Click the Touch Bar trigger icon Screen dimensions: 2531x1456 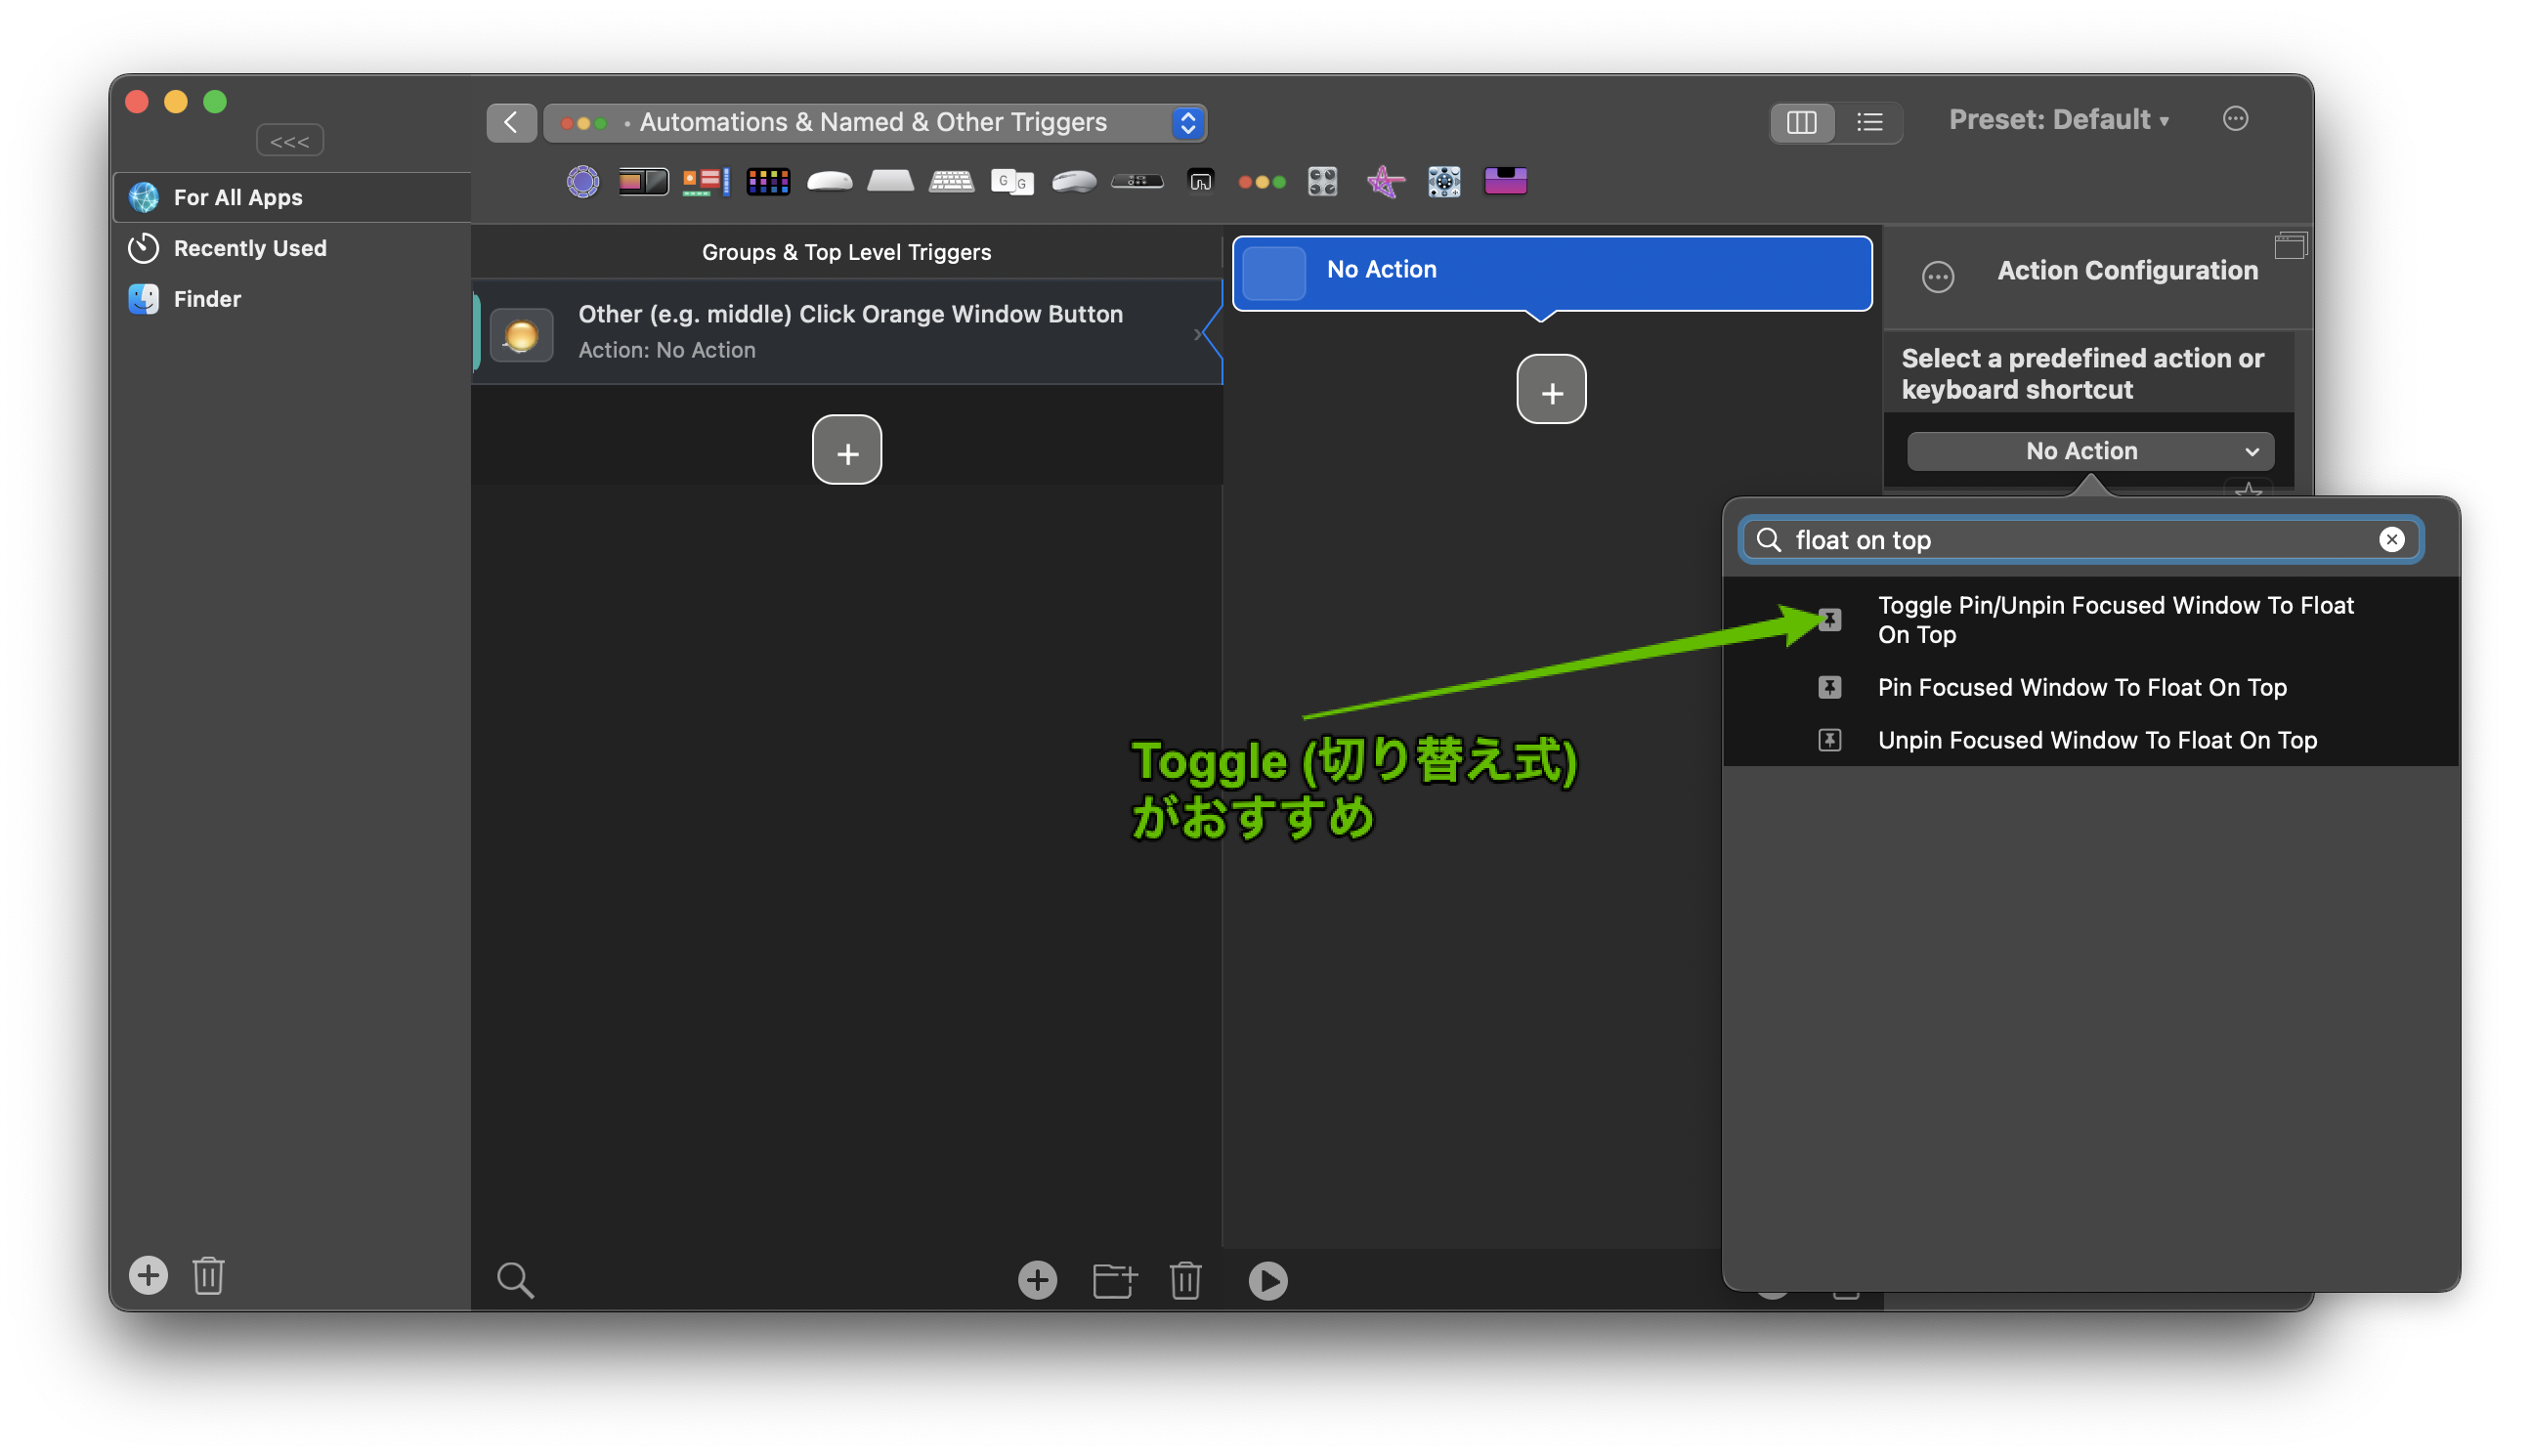643,181
